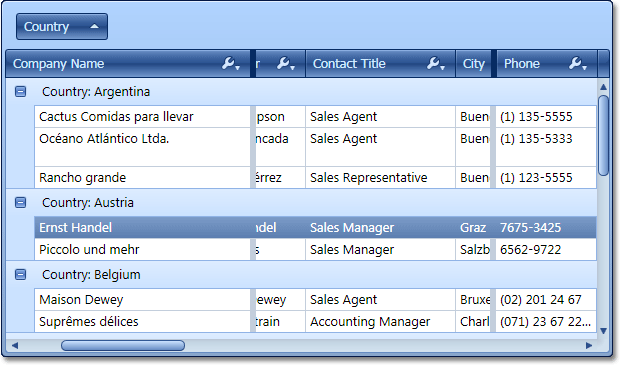This screenshot has height=366, width=621.
Task: Click Country: Argentina group label
Action: coord(96,92)
